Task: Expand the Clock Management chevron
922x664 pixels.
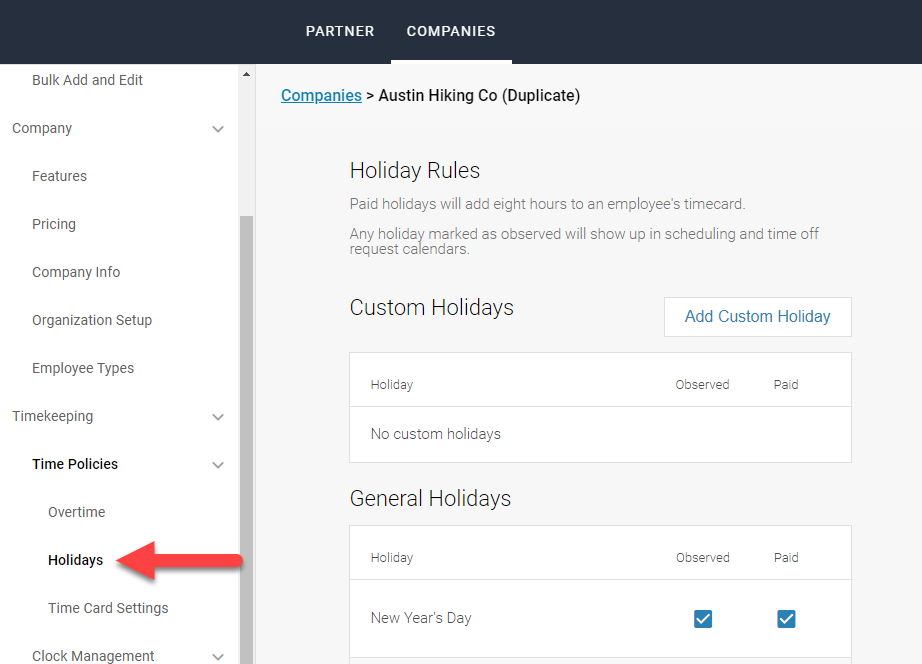Action: tap(218, 656)
